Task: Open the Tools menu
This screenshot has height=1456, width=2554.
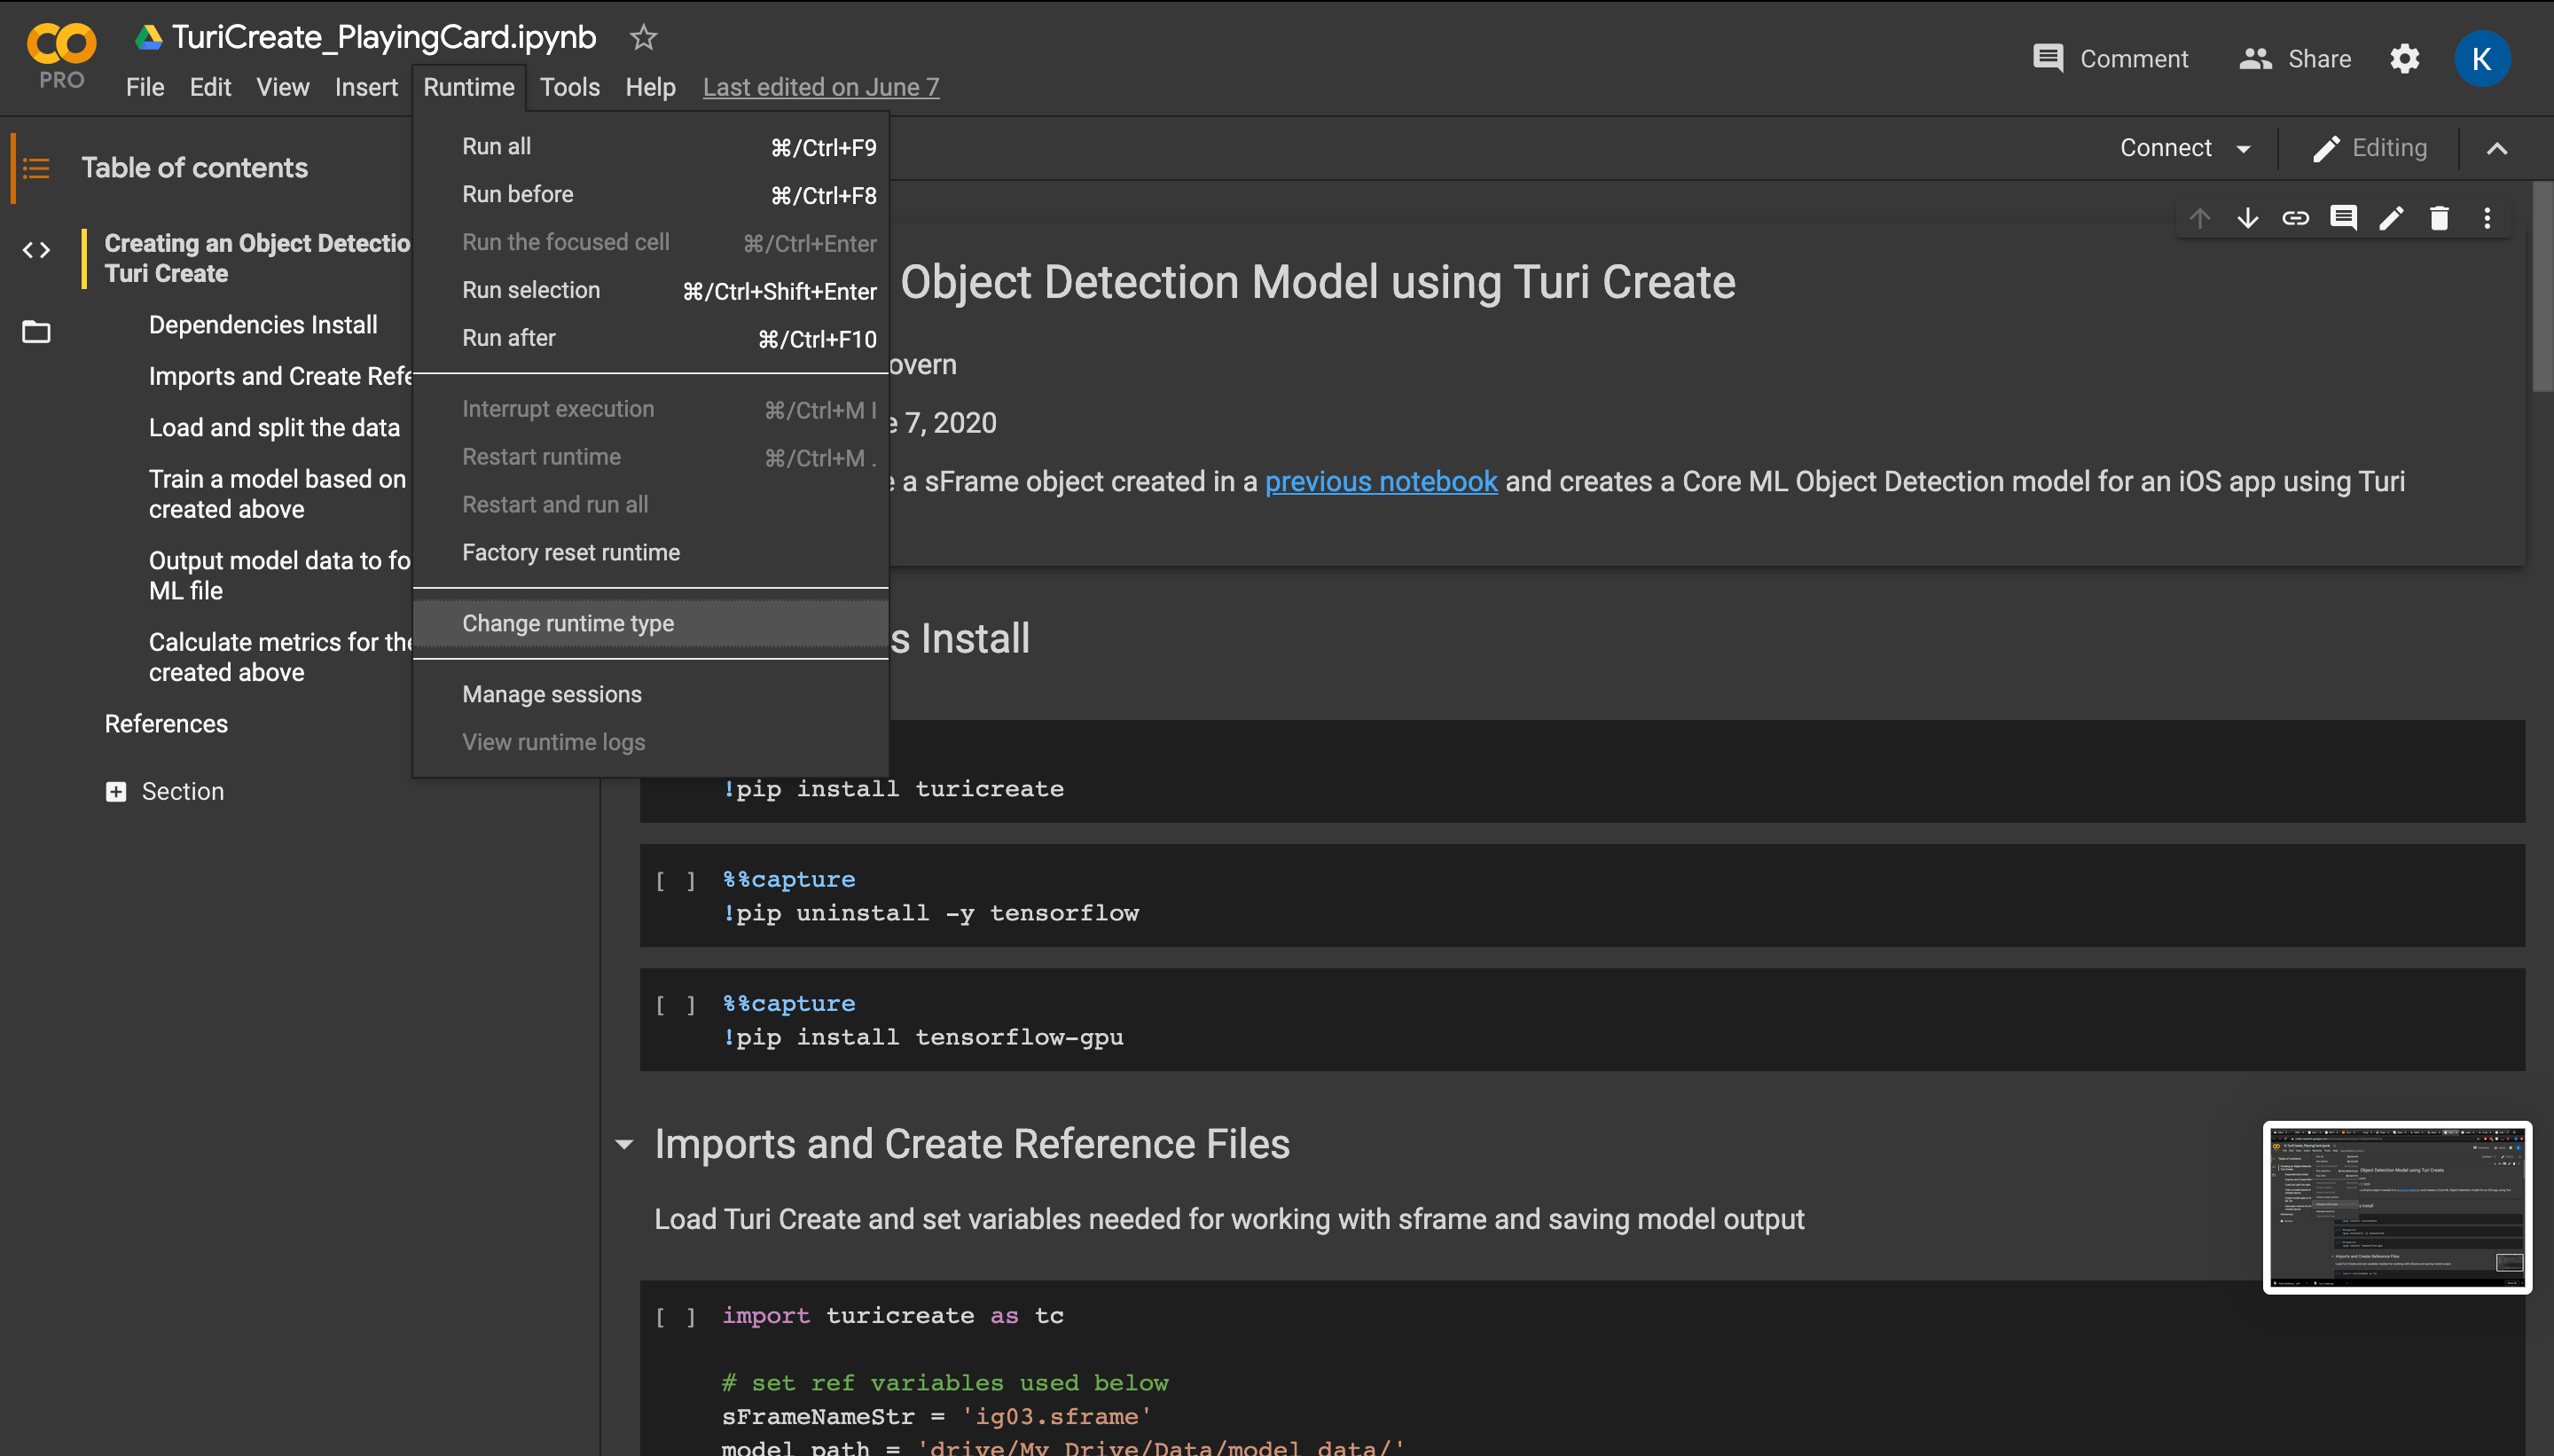Action: (569, 87)
